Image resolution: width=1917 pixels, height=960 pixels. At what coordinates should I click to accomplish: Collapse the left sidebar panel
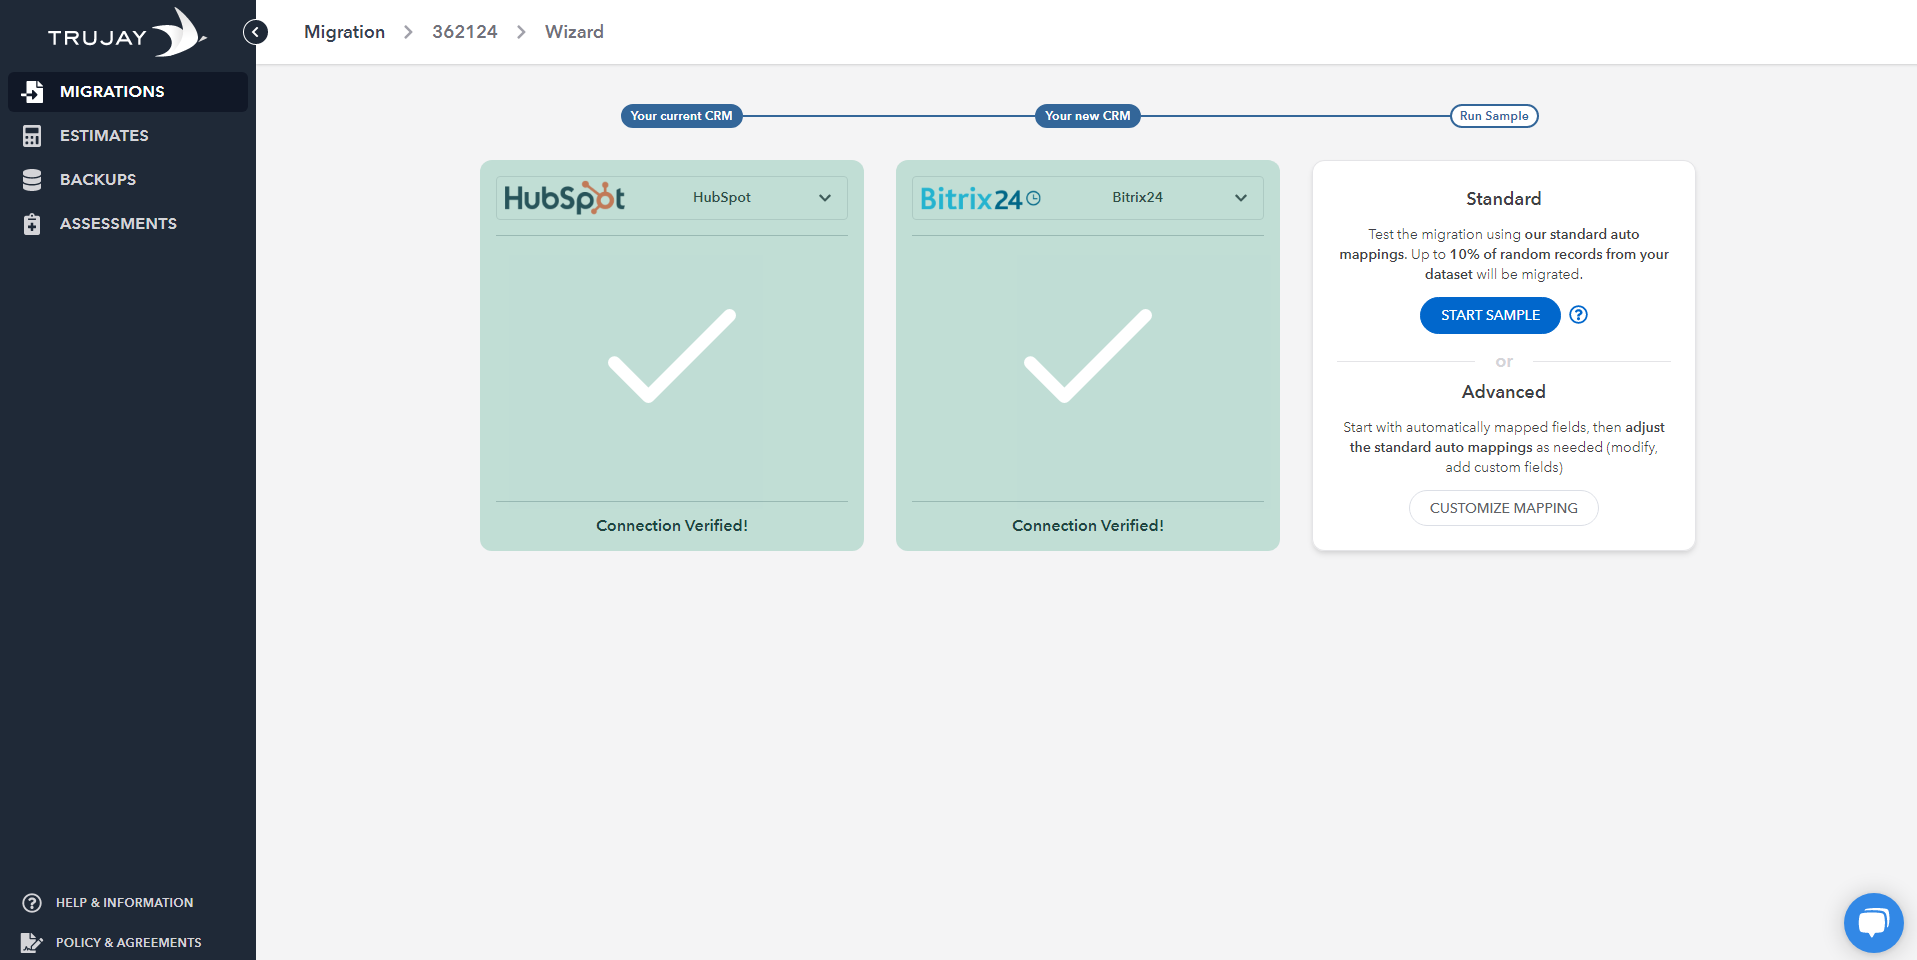(x=256, y=32)
